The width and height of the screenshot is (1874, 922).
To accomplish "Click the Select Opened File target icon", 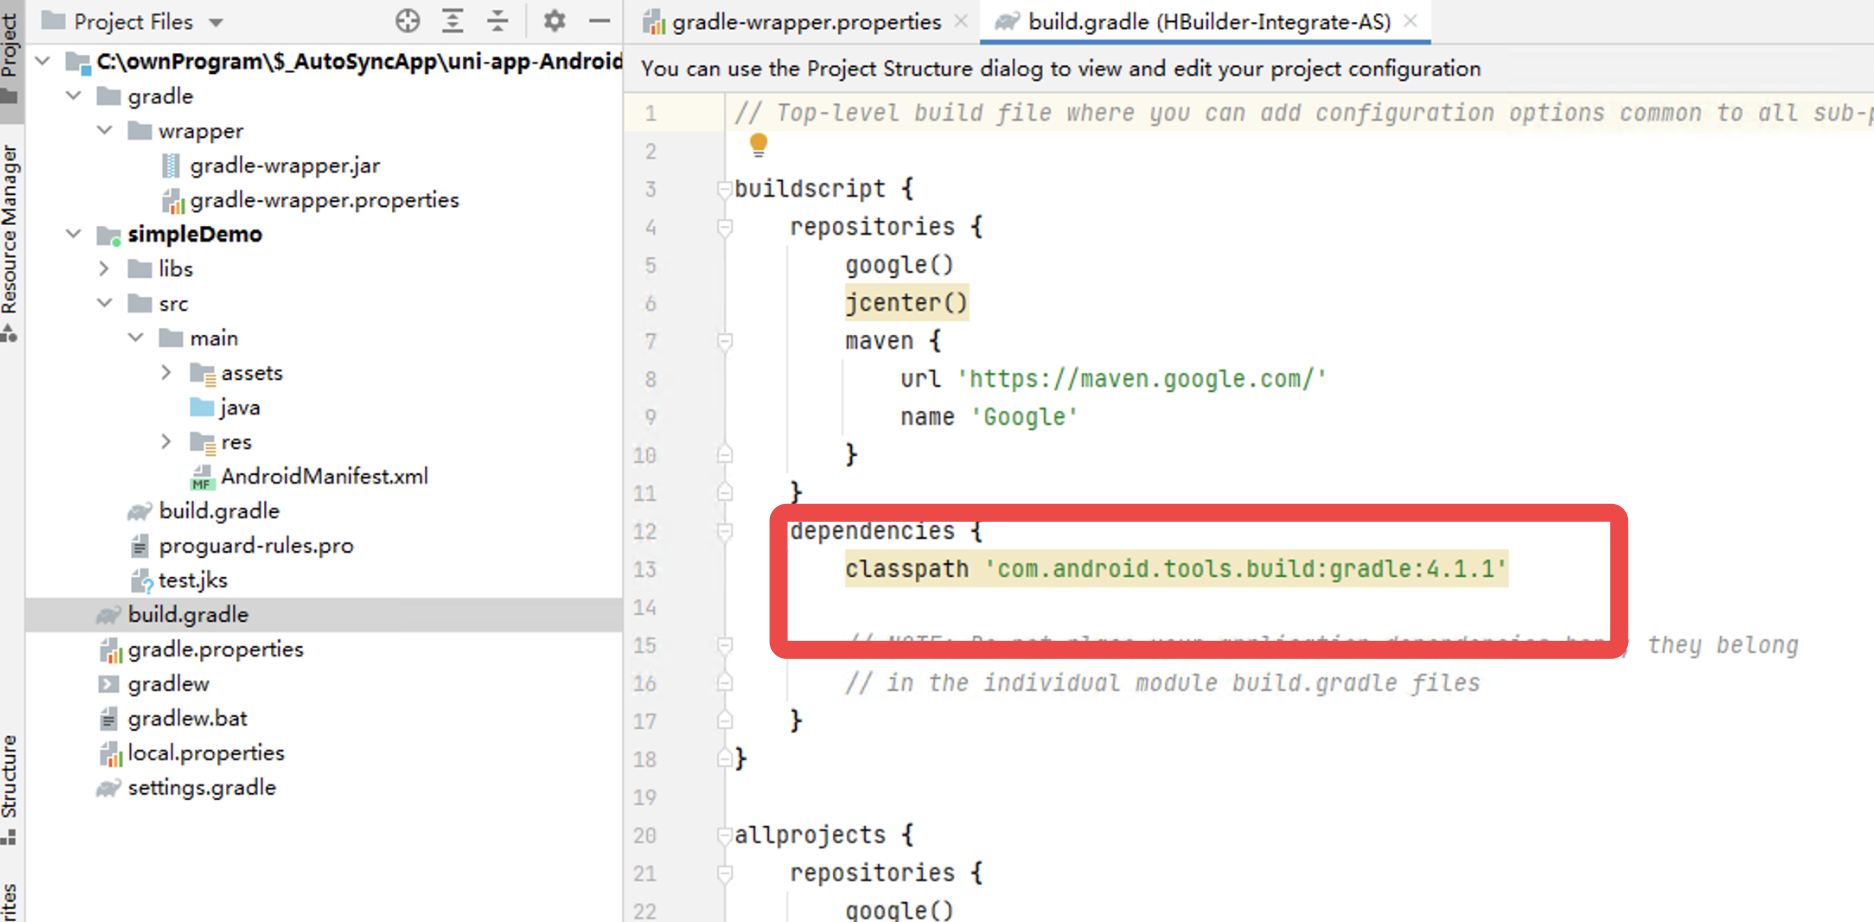I will [407, 20].
